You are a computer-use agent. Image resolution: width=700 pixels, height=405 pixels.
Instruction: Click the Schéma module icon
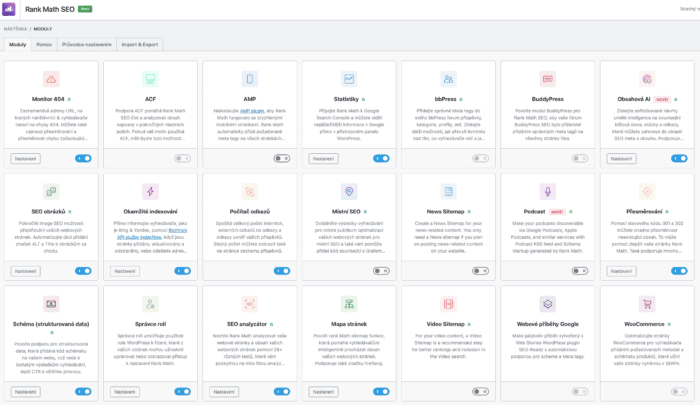(x=50, y=303)
